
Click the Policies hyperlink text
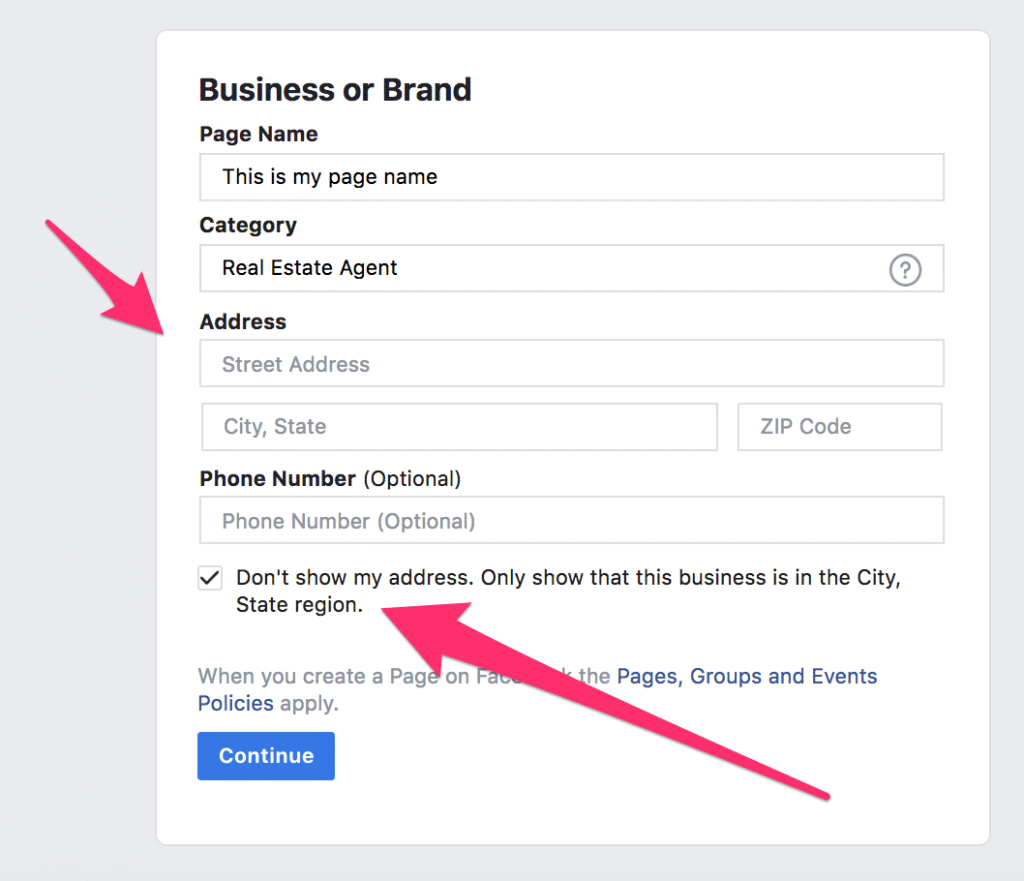coord(235,703)
